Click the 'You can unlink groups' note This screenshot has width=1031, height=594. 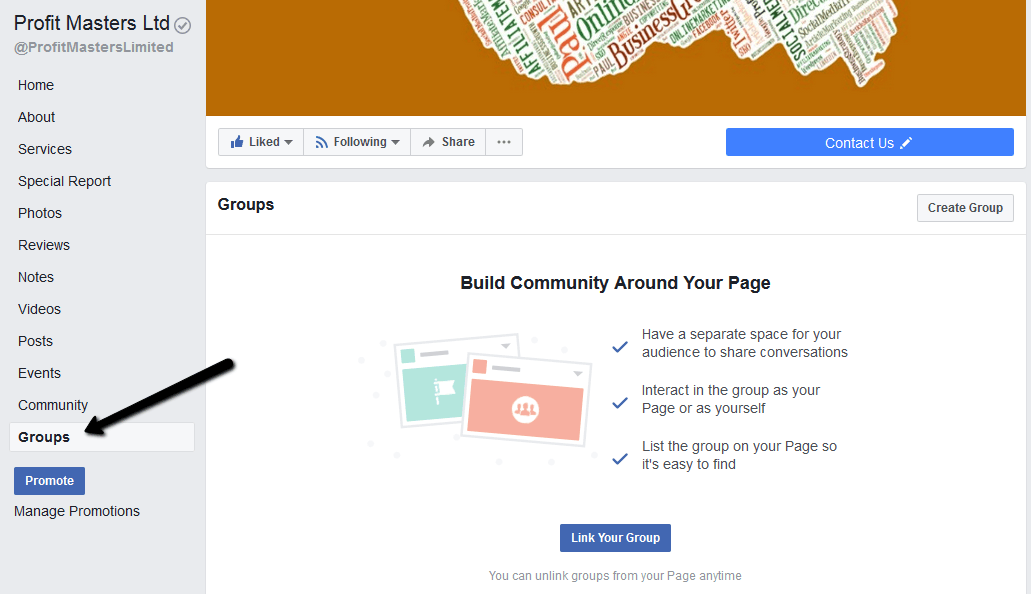click(x=615, y=576)
